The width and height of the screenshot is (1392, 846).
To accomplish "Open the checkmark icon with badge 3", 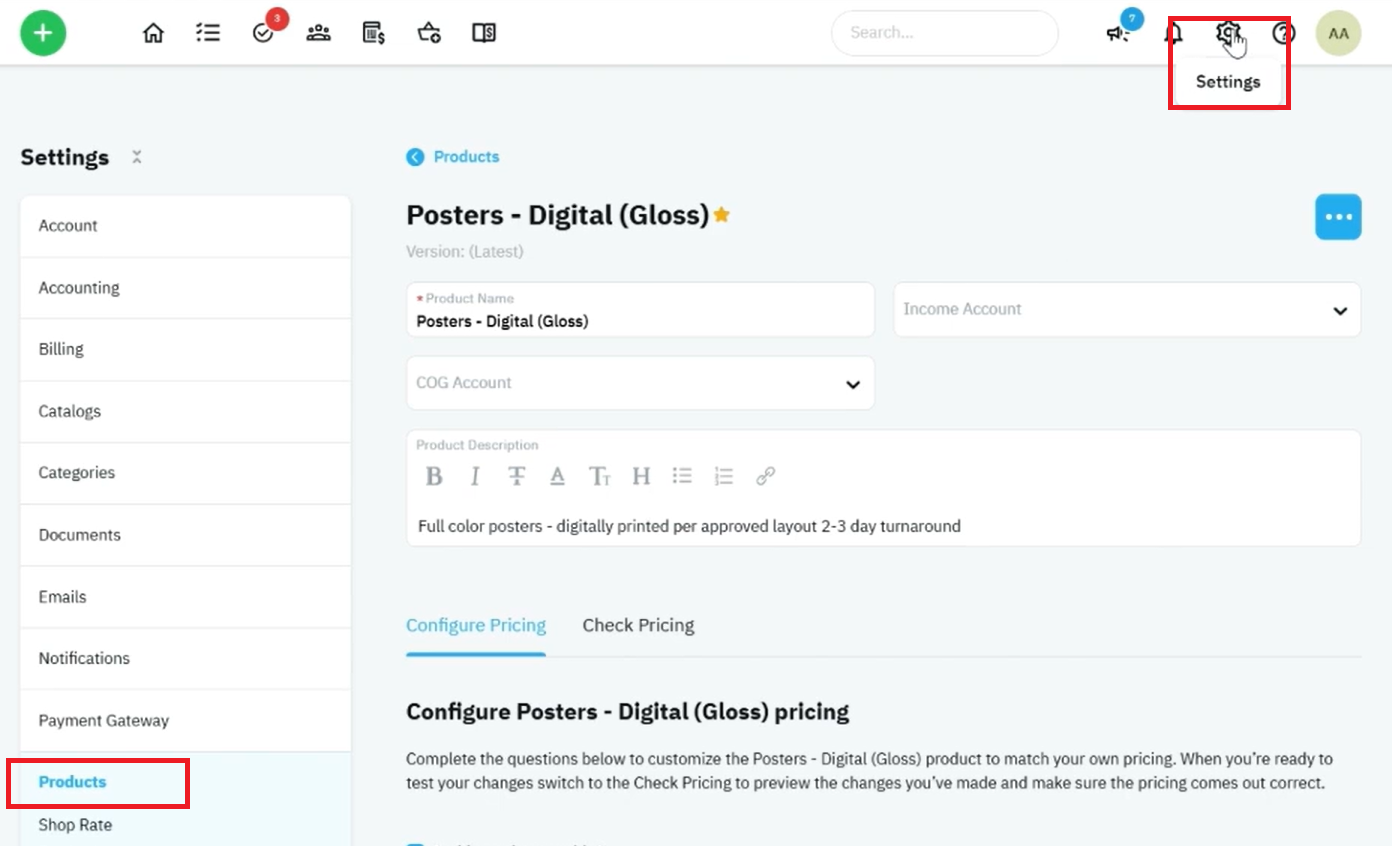I will pos(264,34).
